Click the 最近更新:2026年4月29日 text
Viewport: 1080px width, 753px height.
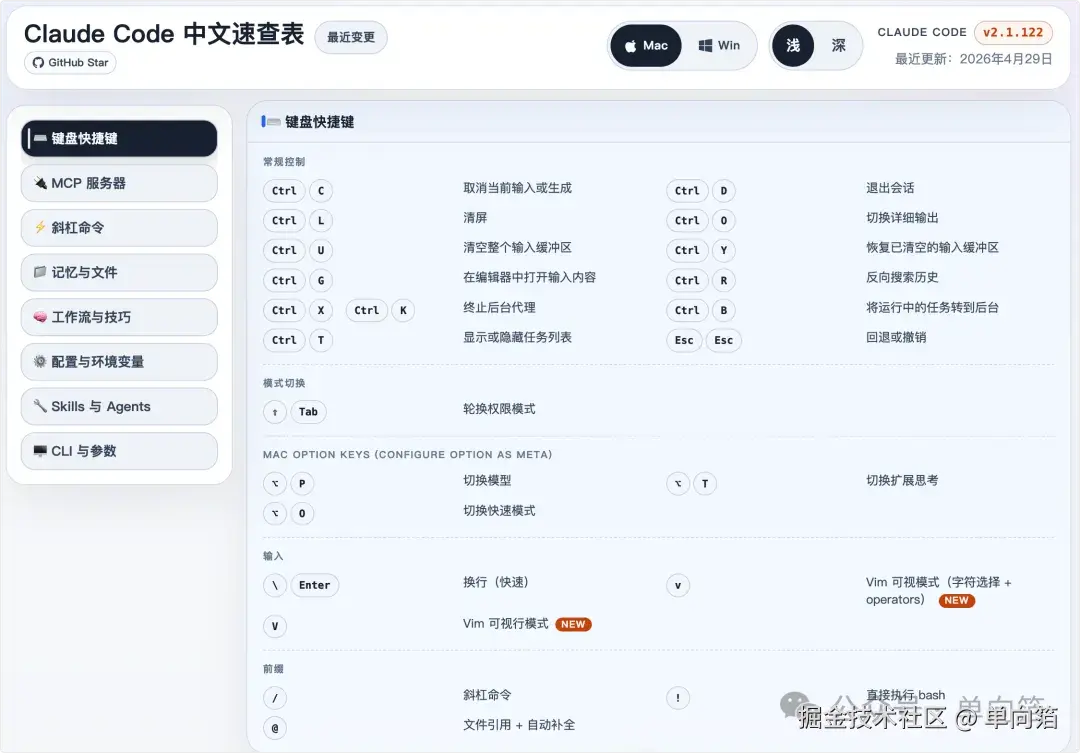tap(973, 59)
